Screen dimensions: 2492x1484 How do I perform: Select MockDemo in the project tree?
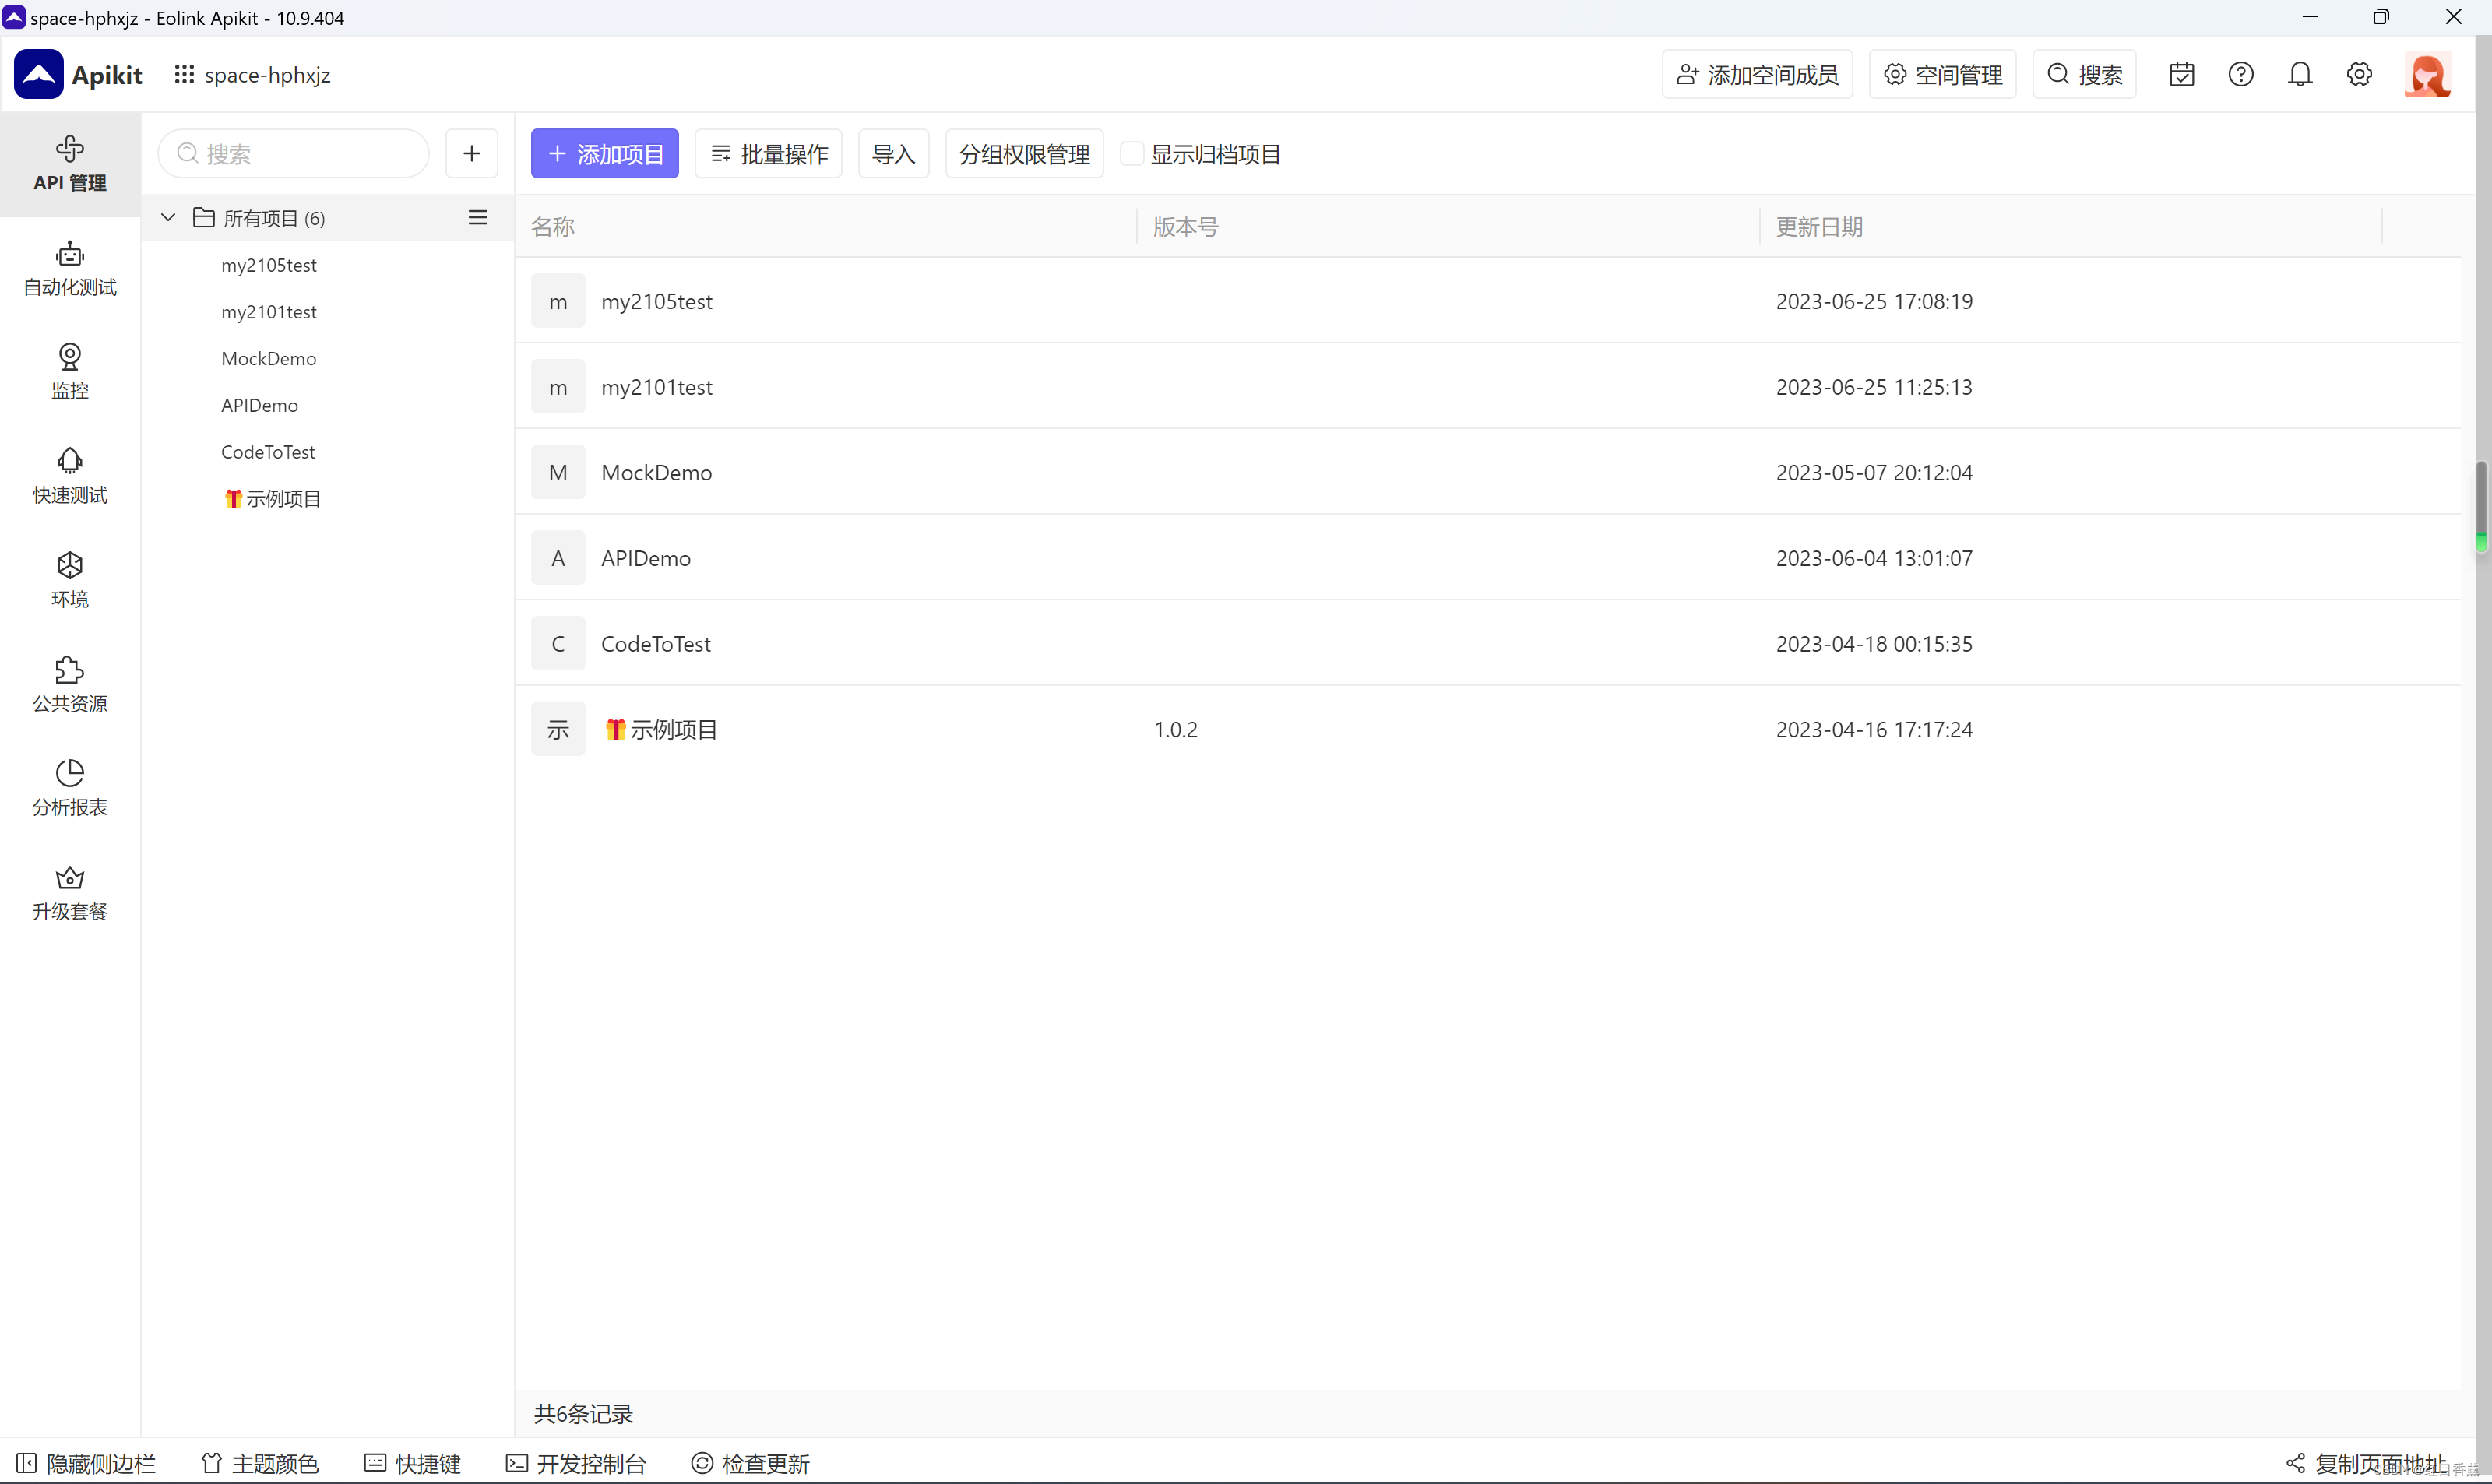pos(268,358)
